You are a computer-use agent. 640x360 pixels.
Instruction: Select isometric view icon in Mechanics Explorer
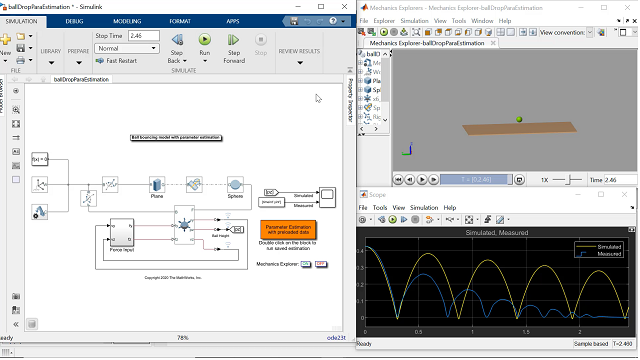488,32
